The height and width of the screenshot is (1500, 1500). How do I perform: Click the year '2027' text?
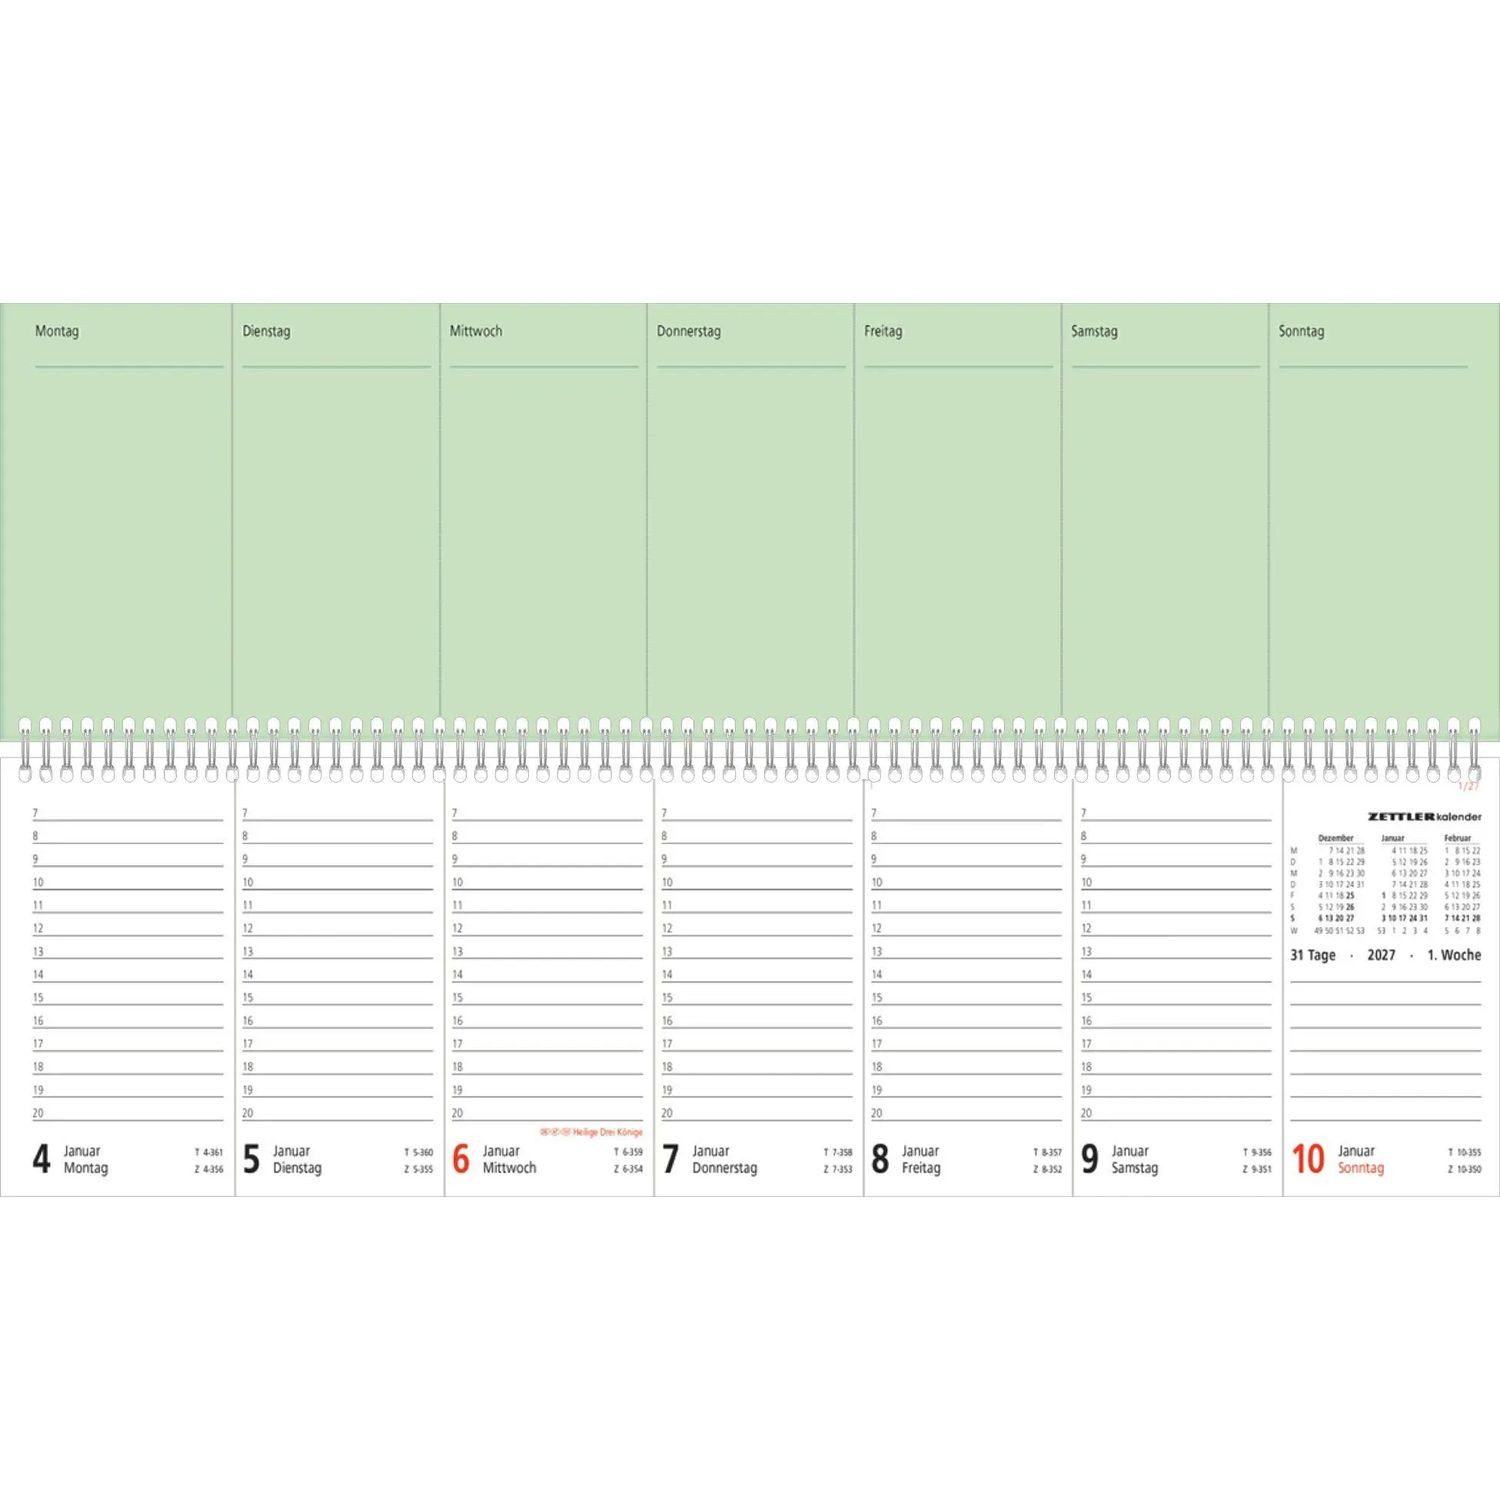coord(1381,955)
